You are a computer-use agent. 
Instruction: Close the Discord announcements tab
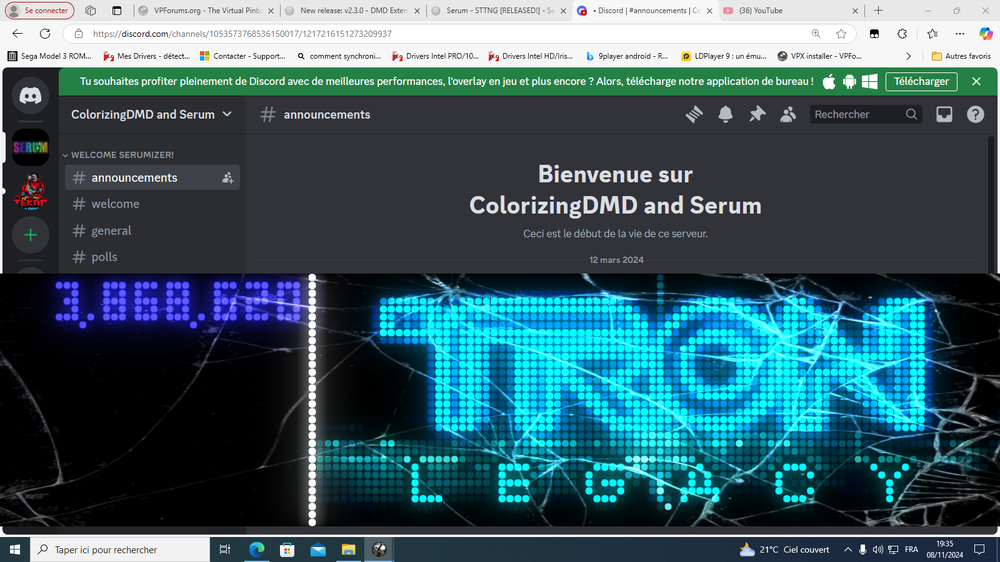pyautogui.click(x=709, y=11)
